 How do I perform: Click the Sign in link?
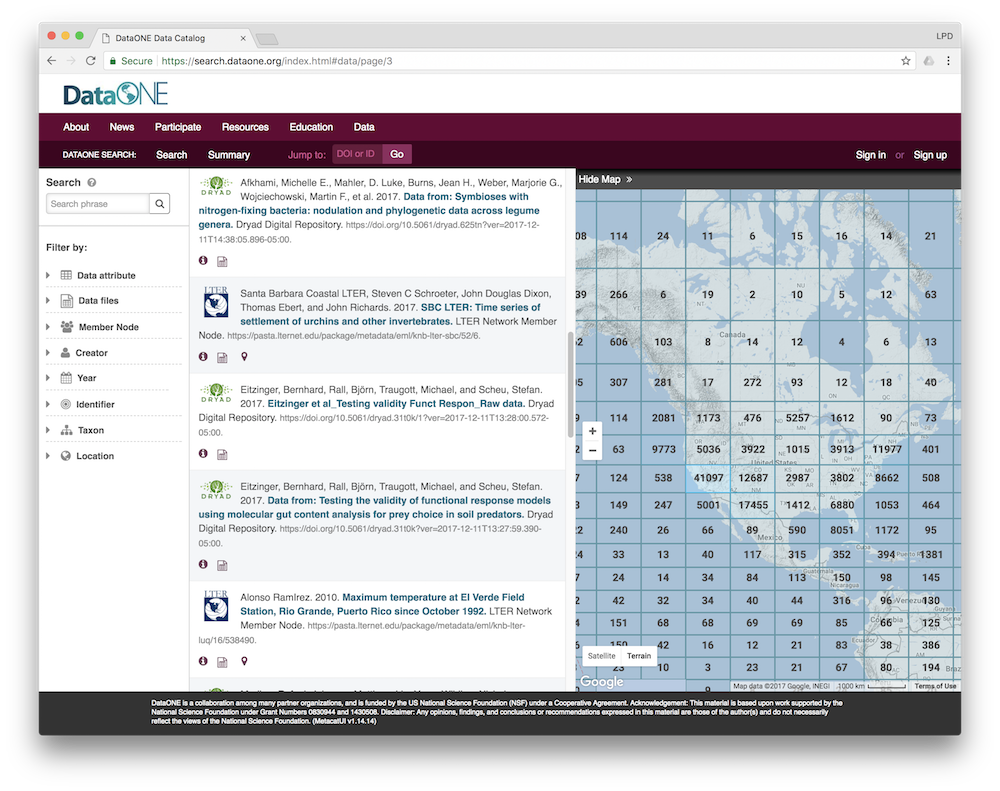point(870,155)
